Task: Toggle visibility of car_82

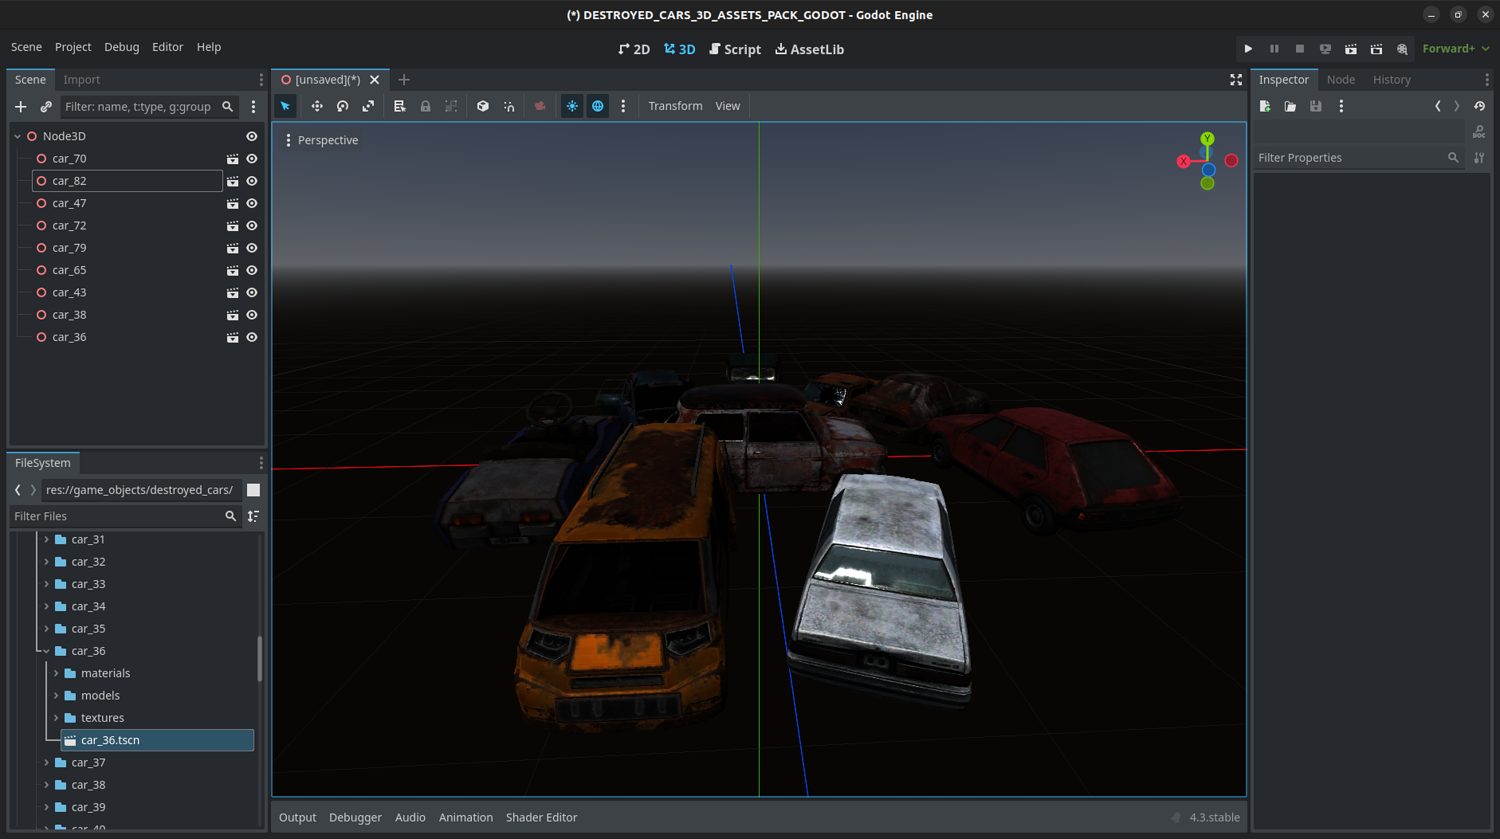Action: click(252, 181)
